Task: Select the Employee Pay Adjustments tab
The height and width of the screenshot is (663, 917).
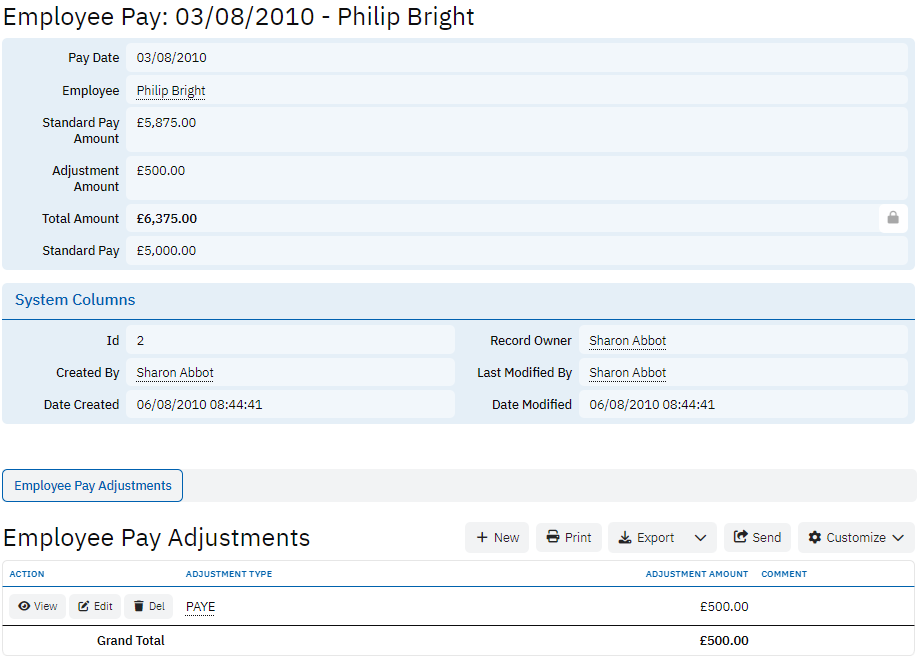Action: click(x=93, y=486)
